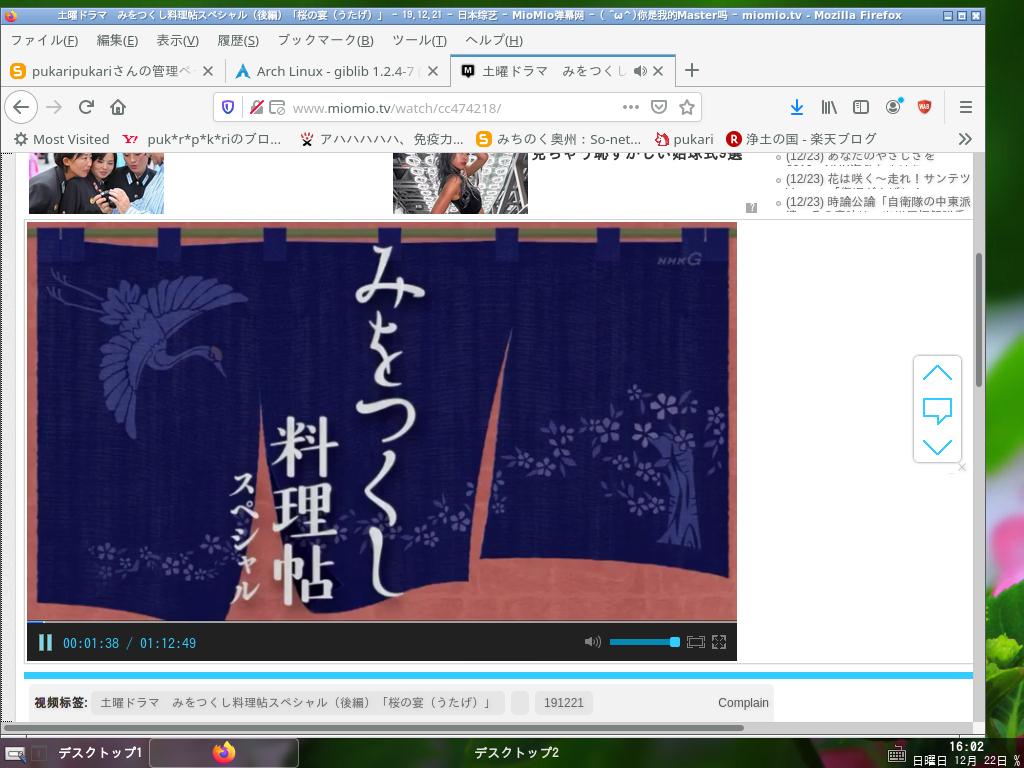Click the up chevron in floating widget
Viewport: 1024px width, 768px height.
click(x=937, y=373)
